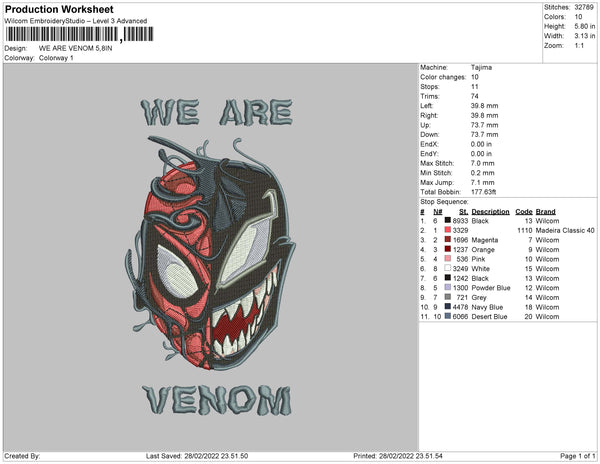Screen dimensions: 600x464
Task: Click the Total Bobbin value "177.63ft"
Action: 483,192
